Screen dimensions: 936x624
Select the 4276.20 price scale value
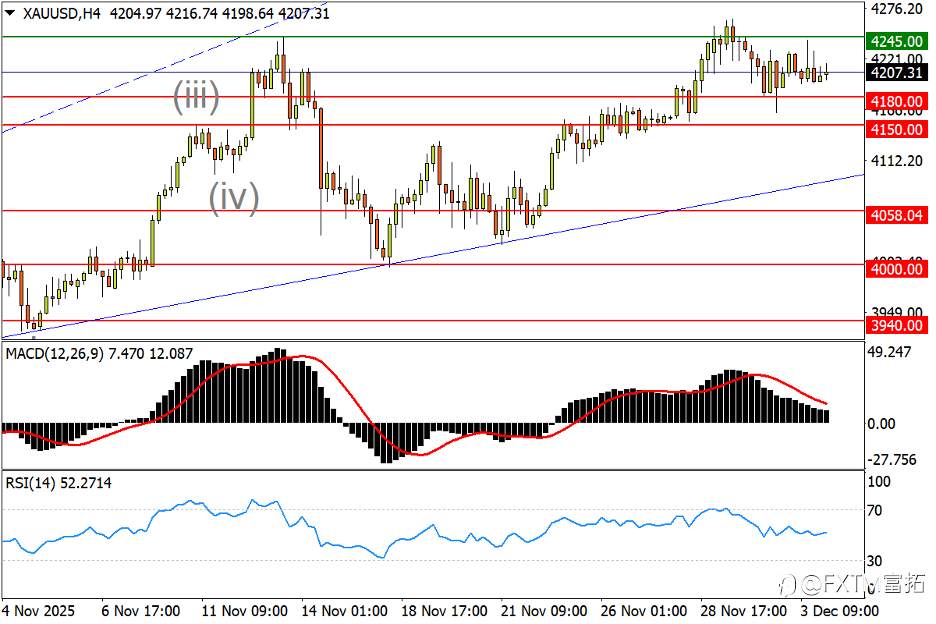[x=897, y=9]
